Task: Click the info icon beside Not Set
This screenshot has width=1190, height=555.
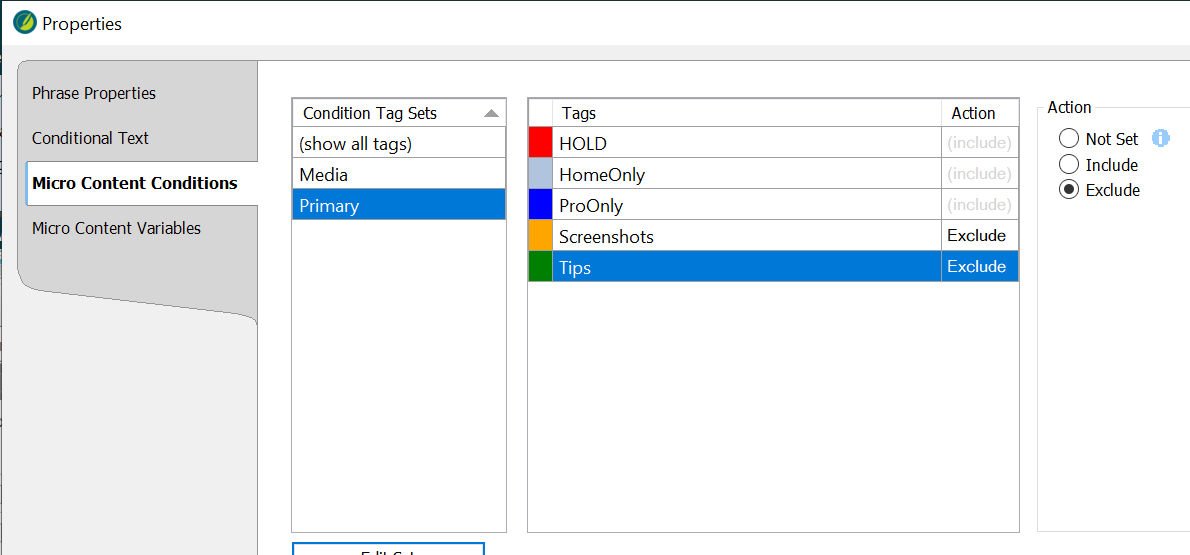Action: 1160,139
